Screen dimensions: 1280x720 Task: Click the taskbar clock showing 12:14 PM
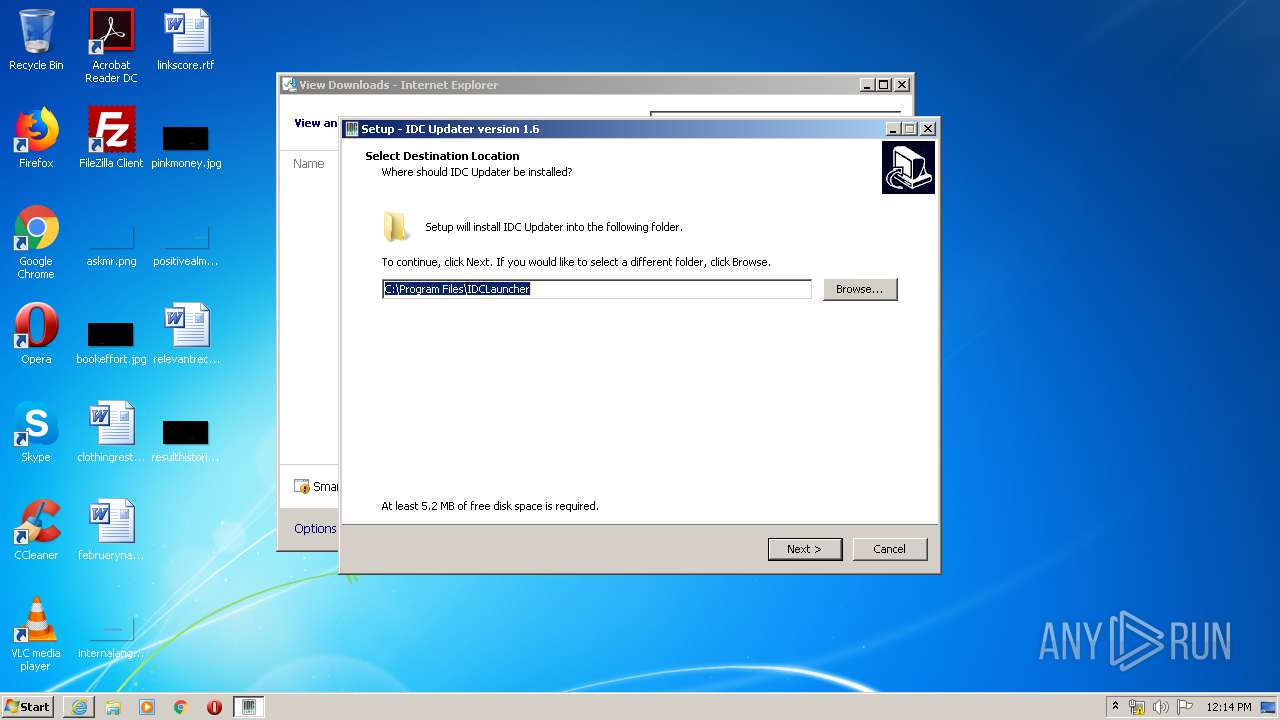[x=1229, y=707]
